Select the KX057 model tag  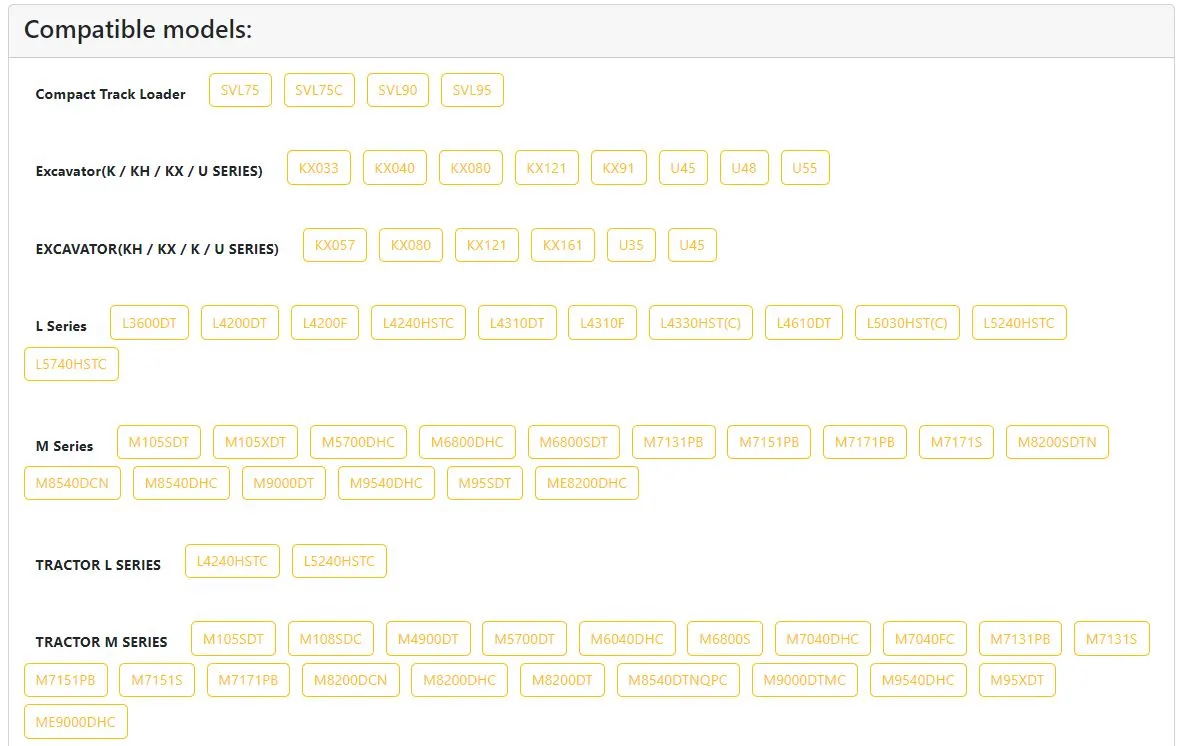pos(334,245)
